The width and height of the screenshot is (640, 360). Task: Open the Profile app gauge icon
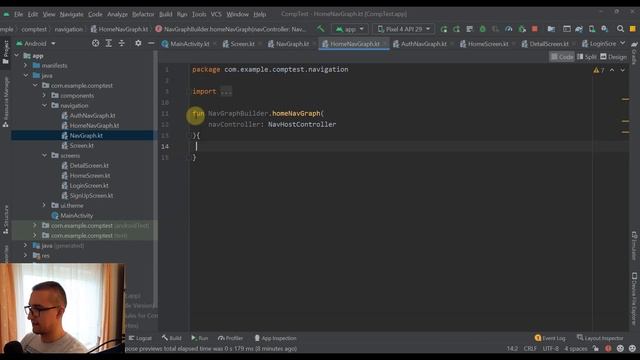(509, 29)
